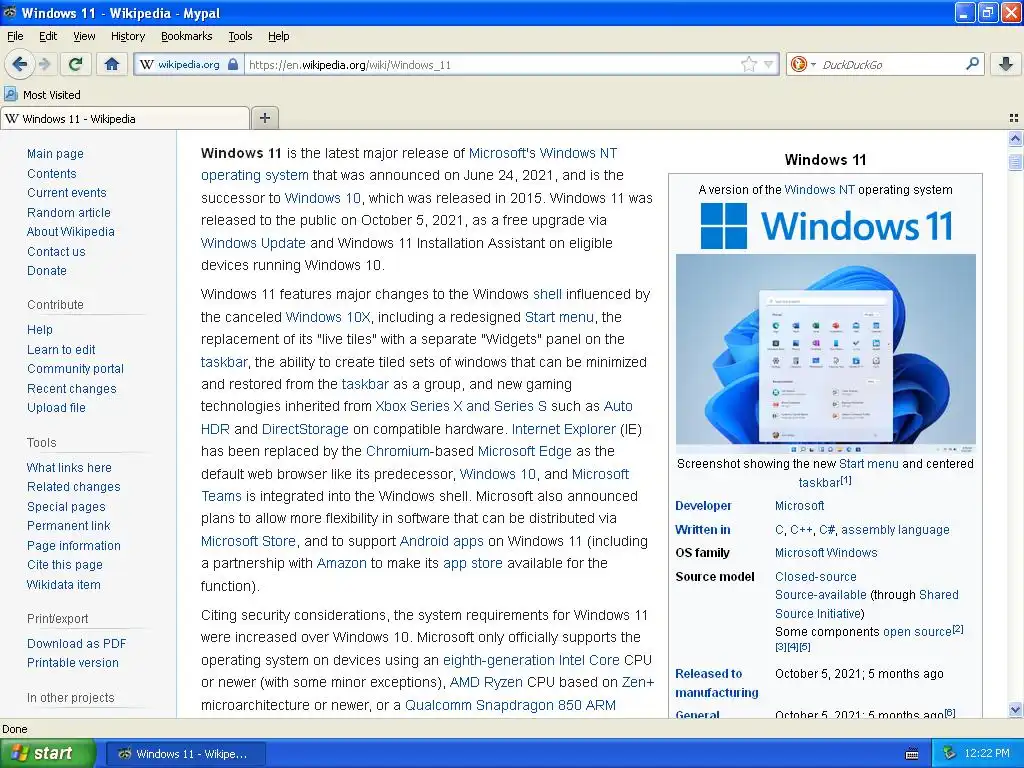Image resolution: width=1024 pixels, height=768 pixels.
Task: Open the Community portal link
Action: point(75,368)
